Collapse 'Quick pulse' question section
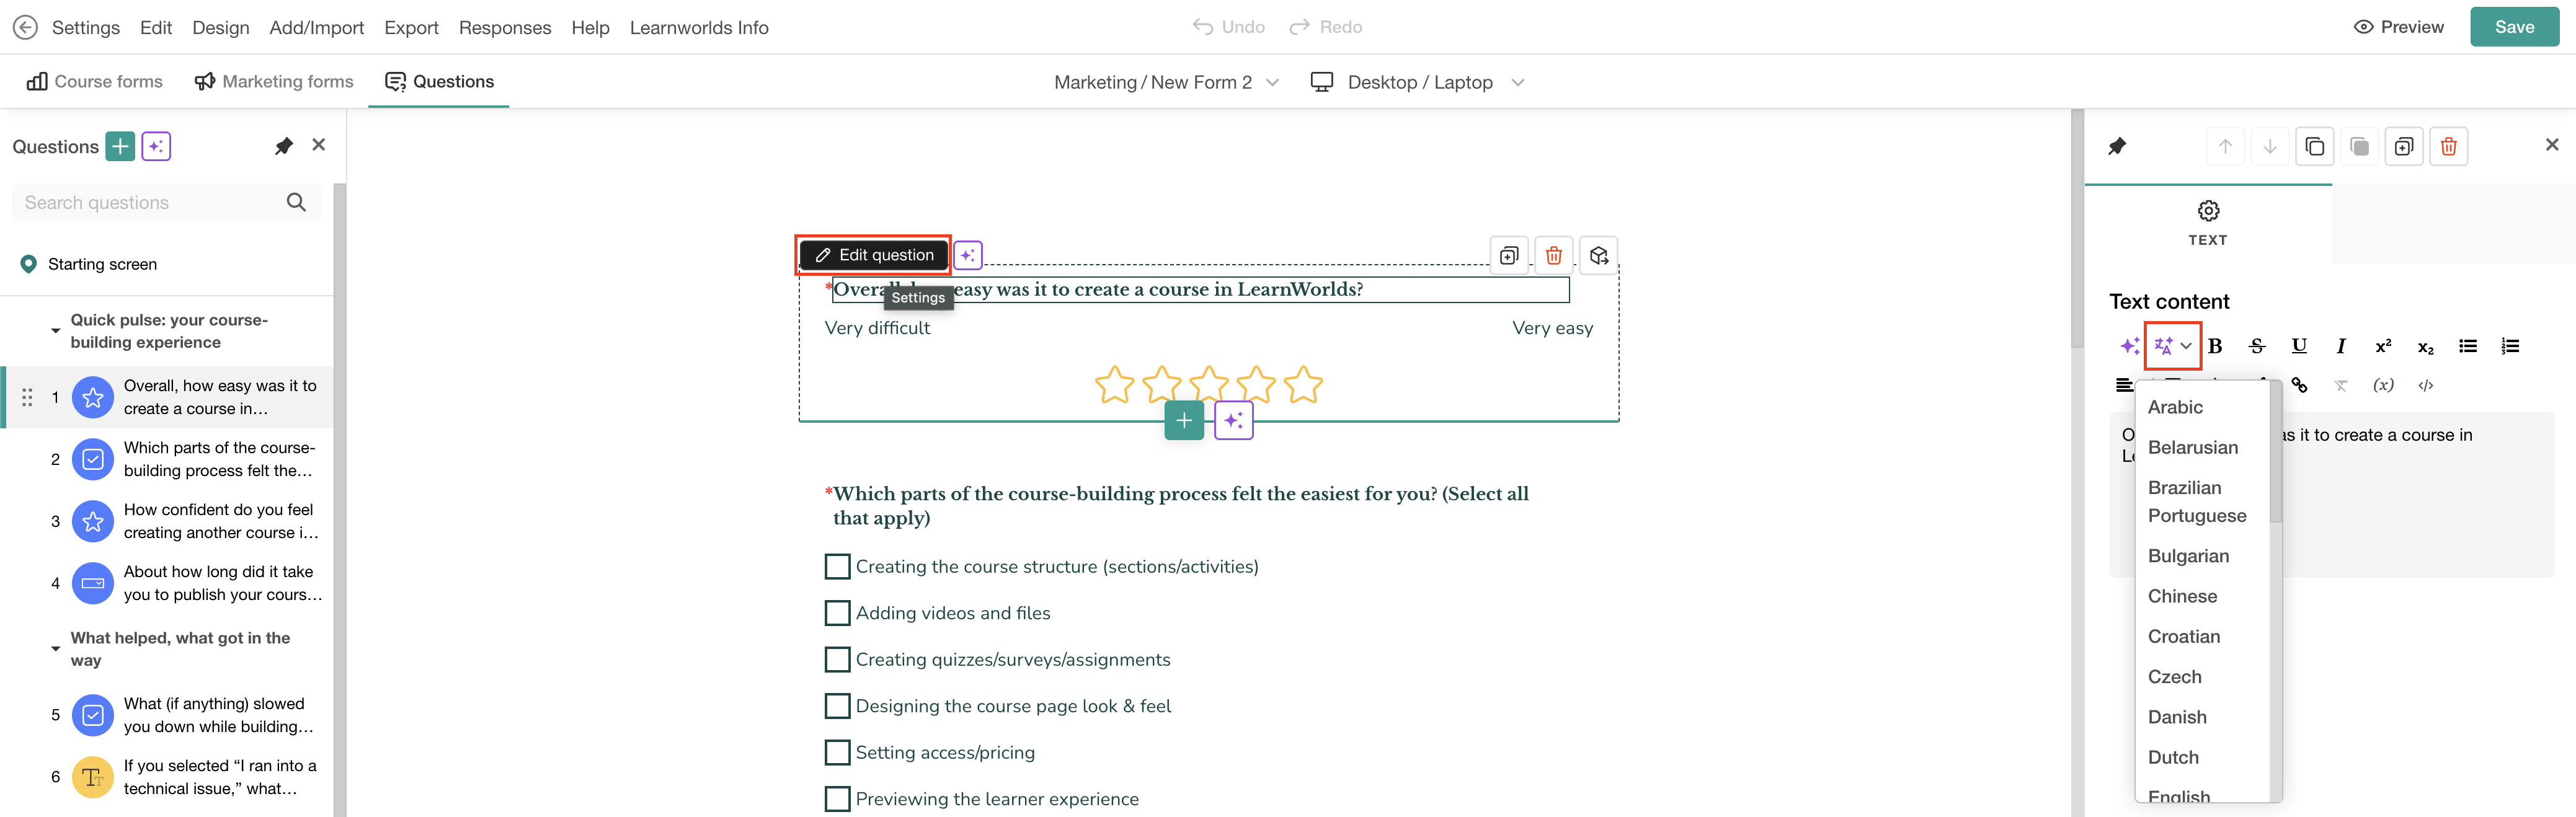 point(55,331)
